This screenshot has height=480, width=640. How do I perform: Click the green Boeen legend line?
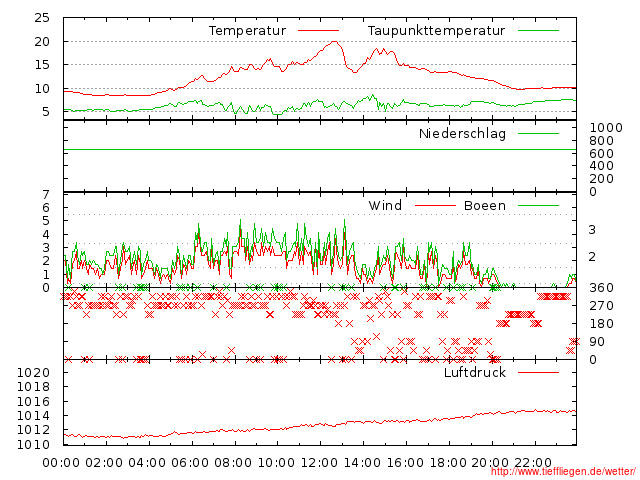[x=538, y=205]
